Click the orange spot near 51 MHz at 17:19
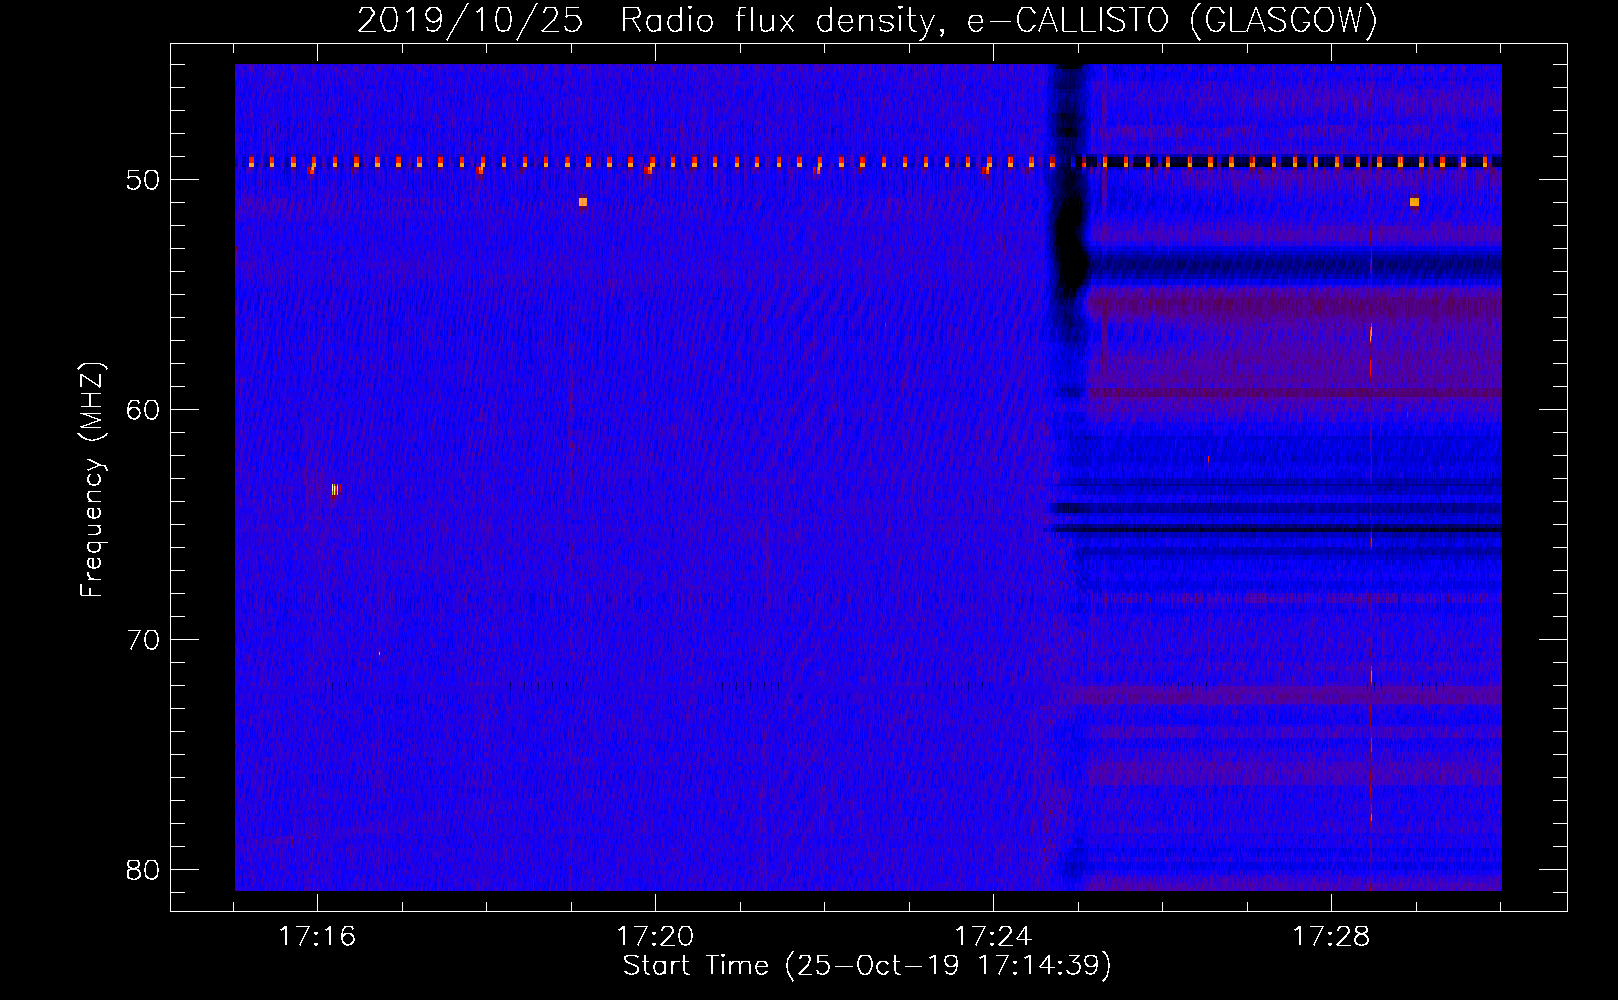Image resolution: width=1618 pixels, height=1000 pixels. (x=583, y=202)
